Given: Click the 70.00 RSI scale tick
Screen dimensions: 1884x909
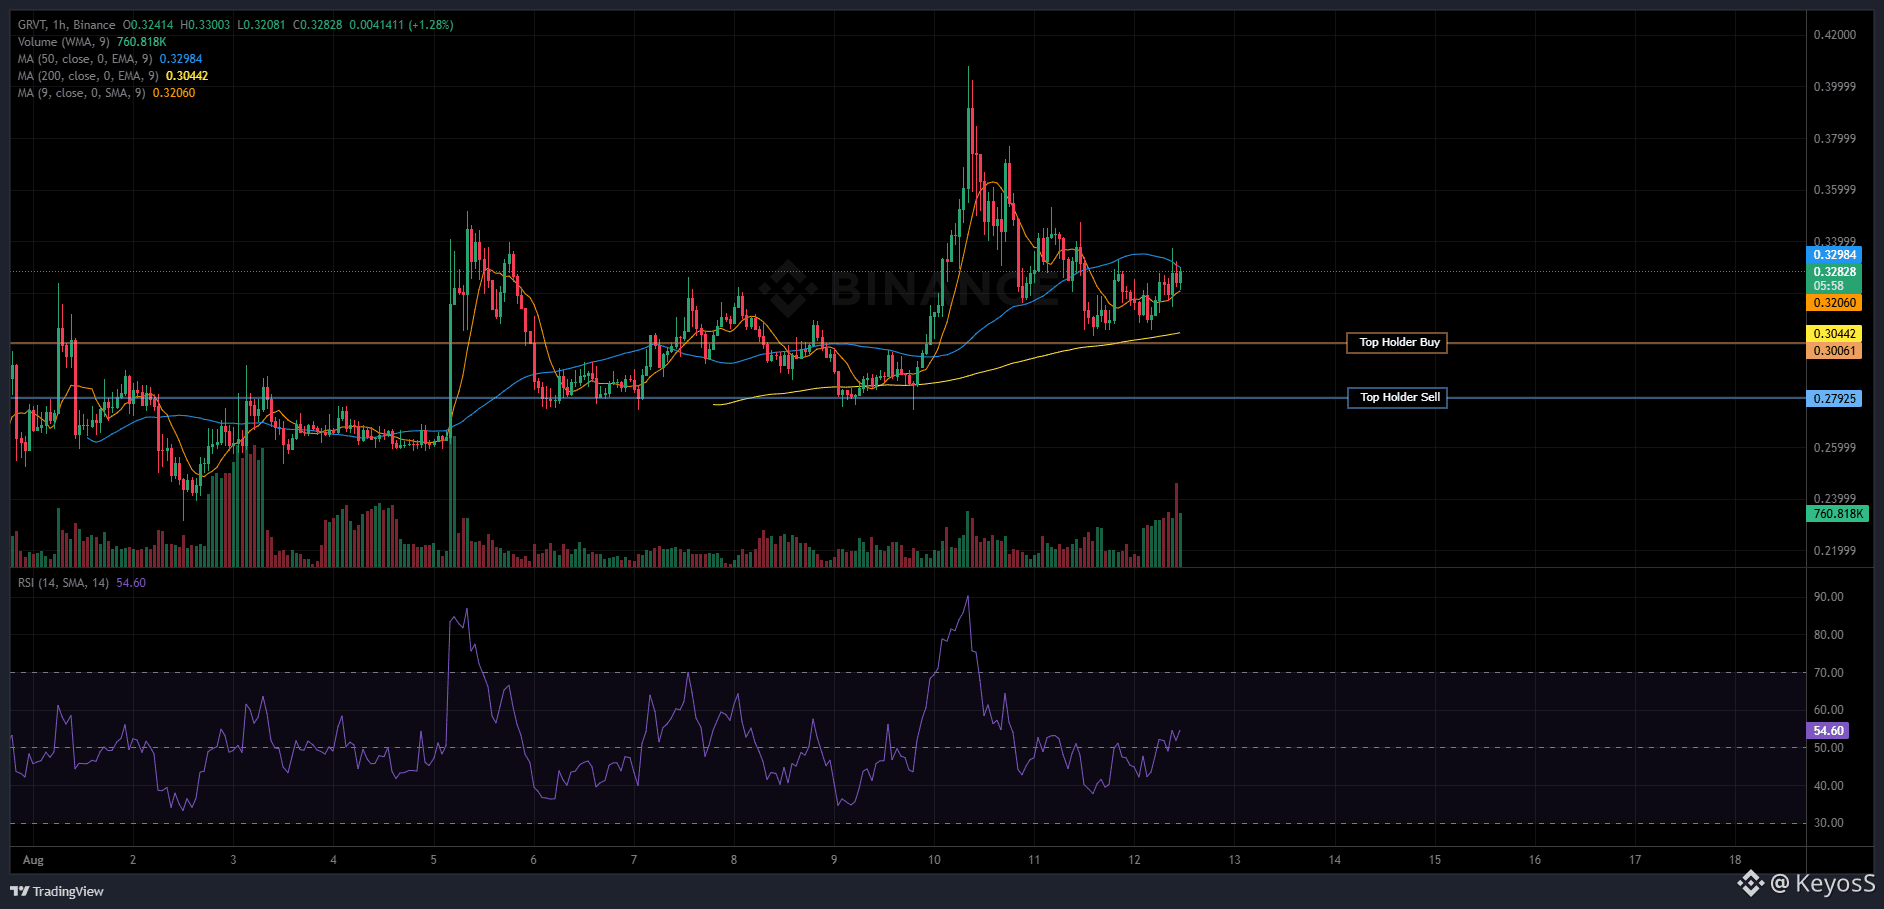Looking at the screenshot, I should (x=1829, y=673).
